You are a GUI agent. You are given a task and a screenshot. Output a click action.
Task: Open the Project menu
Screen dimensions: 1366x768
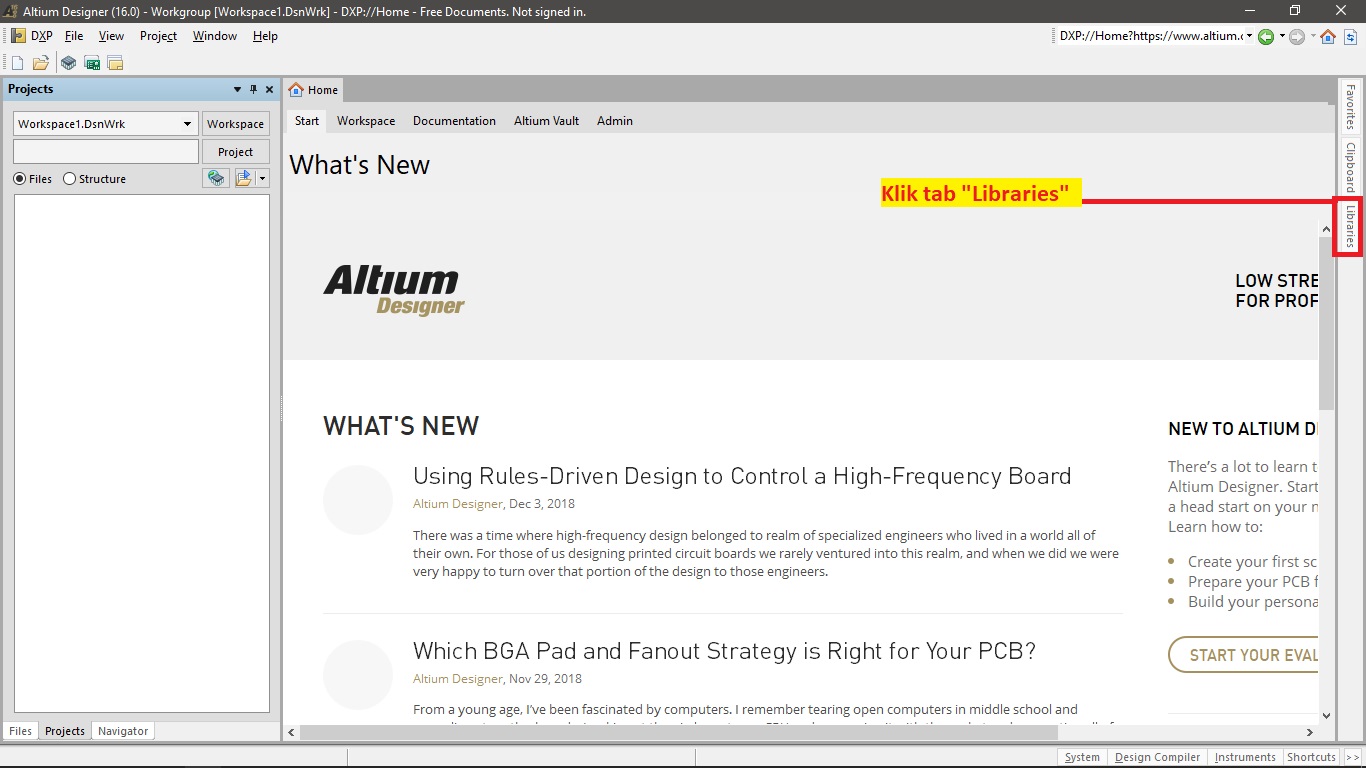(x=158, y=36)
